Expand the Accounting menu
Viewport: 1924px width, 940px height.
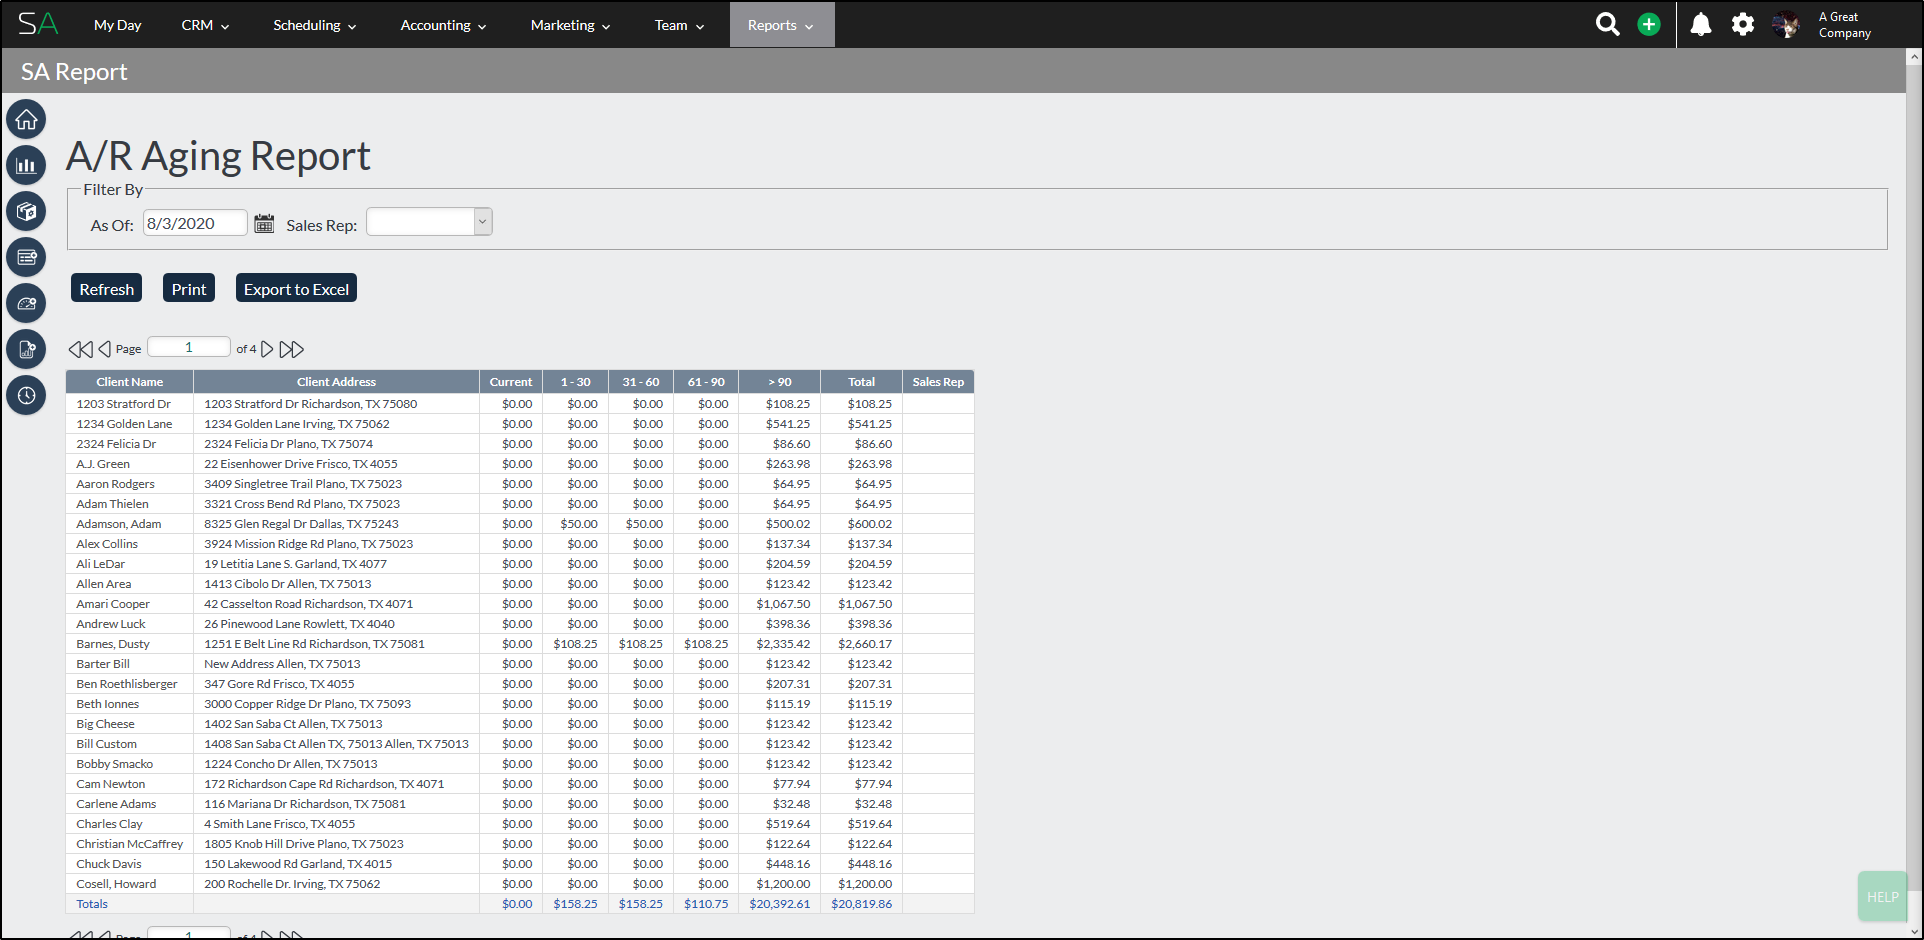click(x=443, y=25)
